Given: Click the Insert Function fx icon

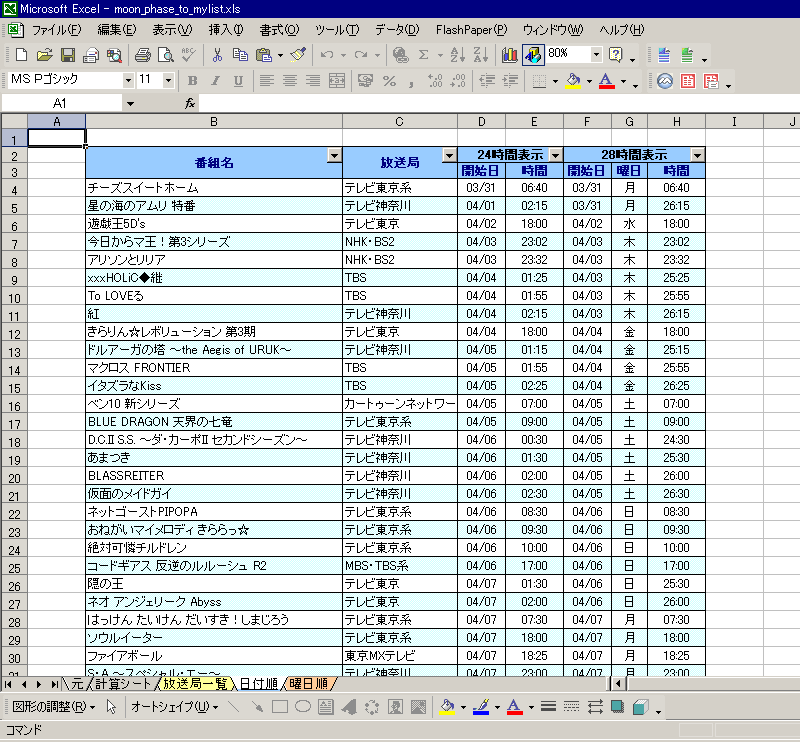Looking at the screenshot, I should [x=190, y=103].
